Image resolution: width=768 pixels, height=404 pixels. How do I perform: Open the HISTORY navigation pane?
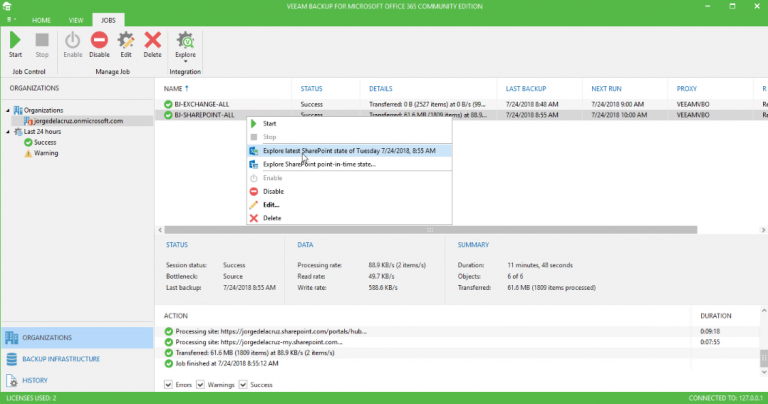pyautogui.click(x=77, y=380)
